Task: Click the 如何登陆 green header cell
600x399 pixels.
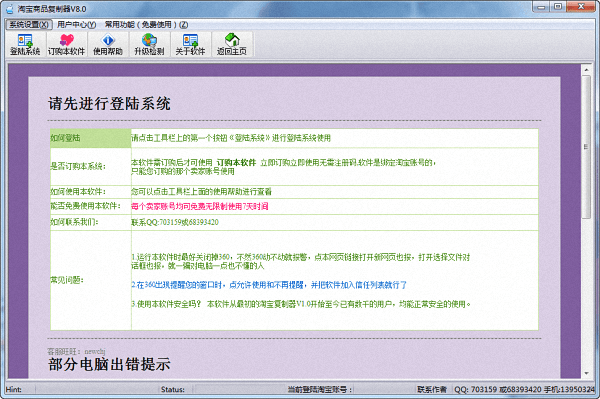Action: (90, 138)
